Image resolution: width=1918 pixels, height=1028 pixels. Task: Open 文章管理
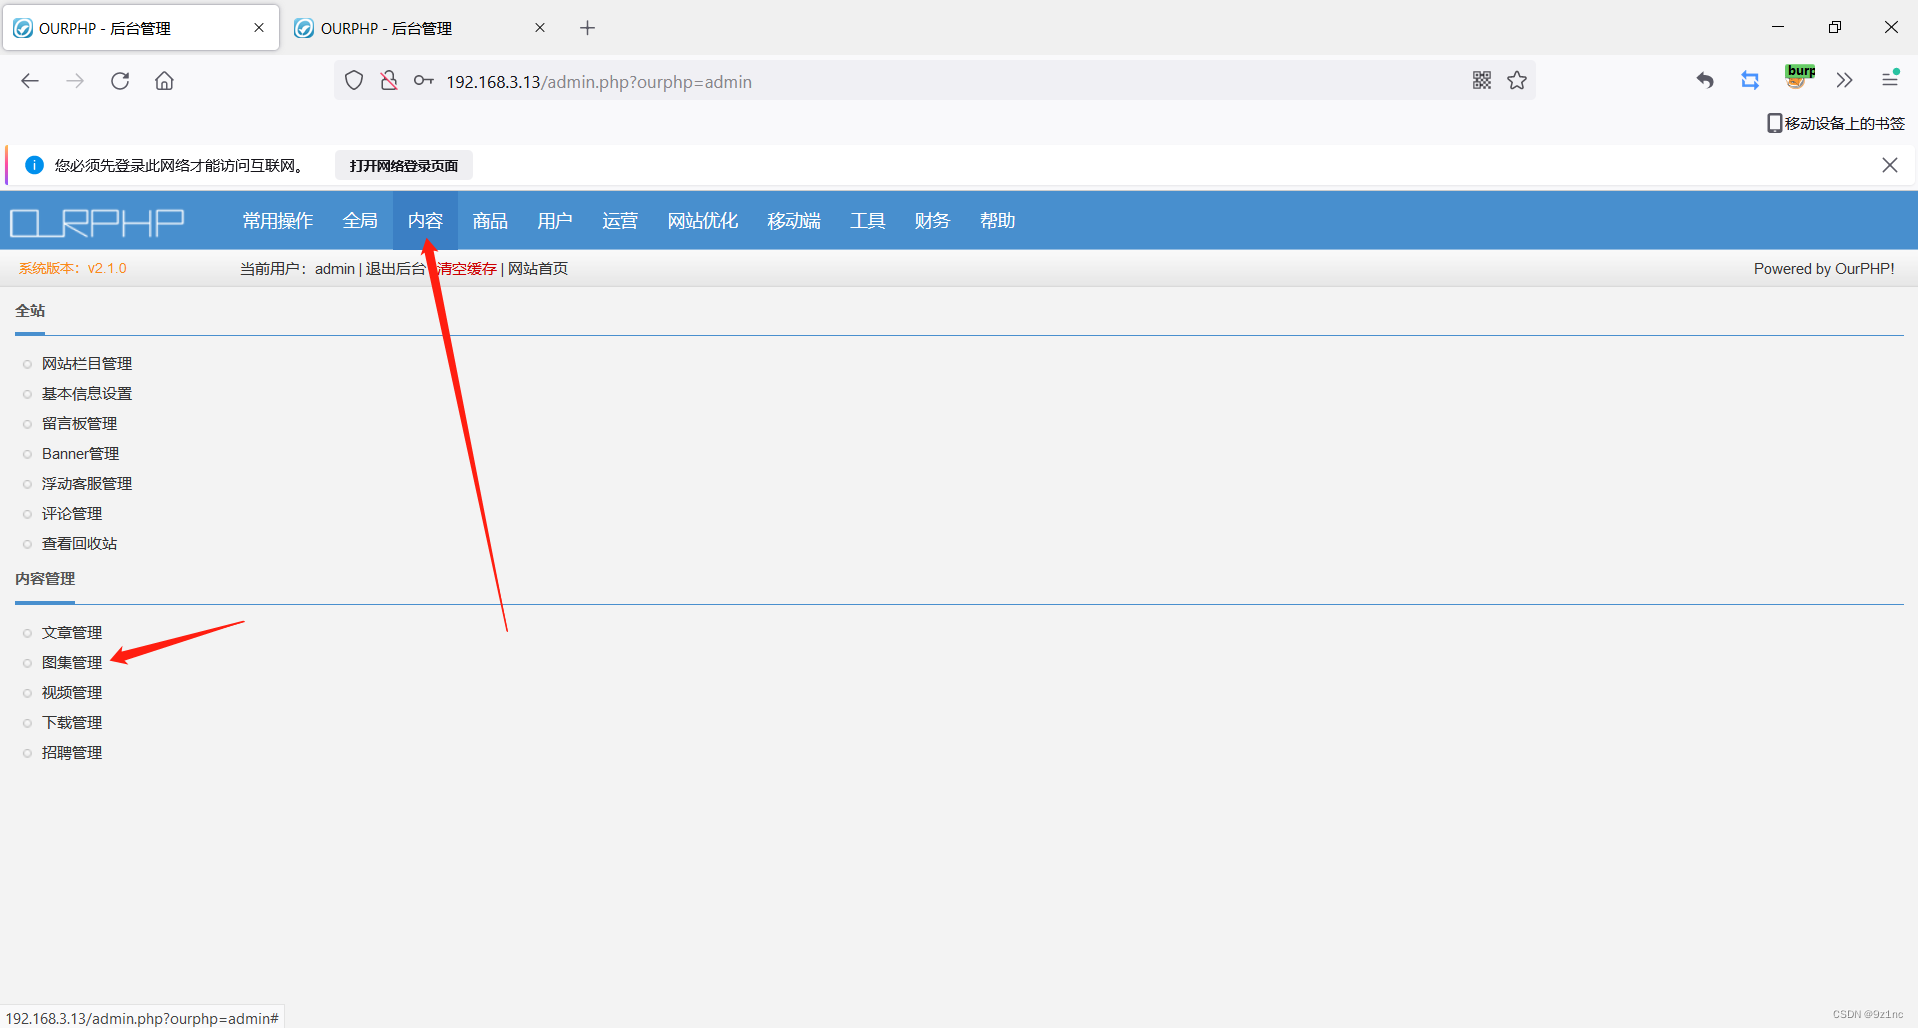click(72, 633)
